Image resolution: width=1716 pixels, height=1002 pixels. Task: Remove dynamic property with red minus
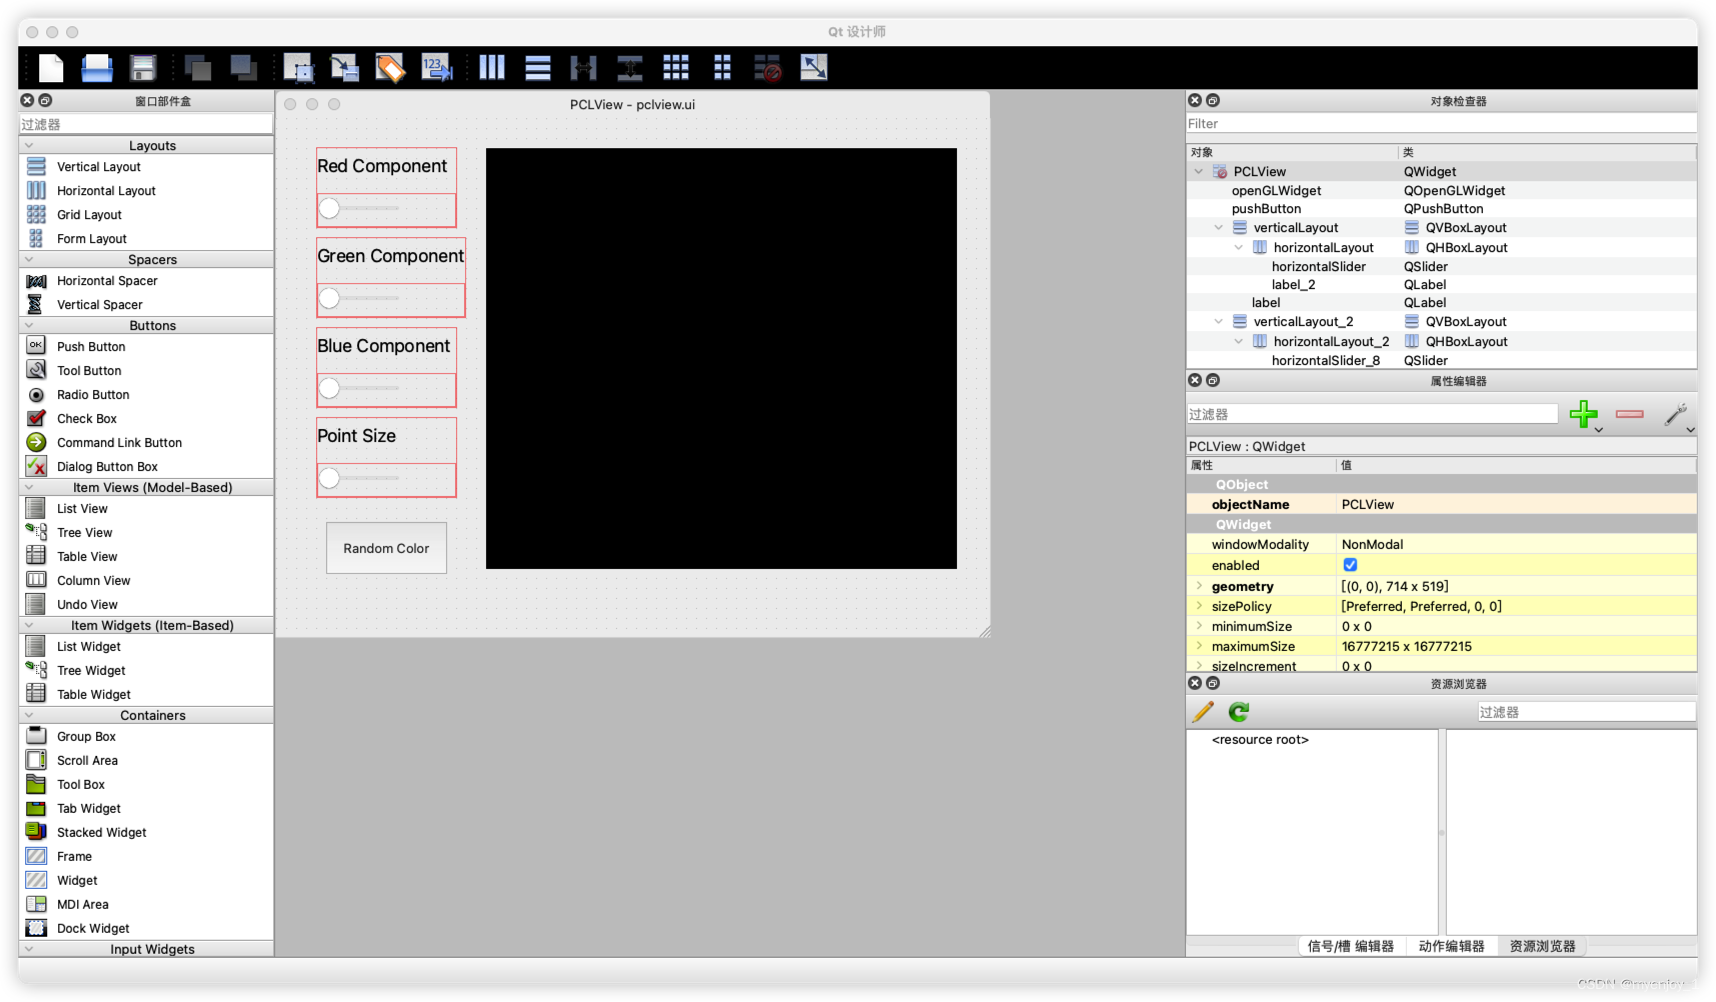click(x=1629, y=414)
